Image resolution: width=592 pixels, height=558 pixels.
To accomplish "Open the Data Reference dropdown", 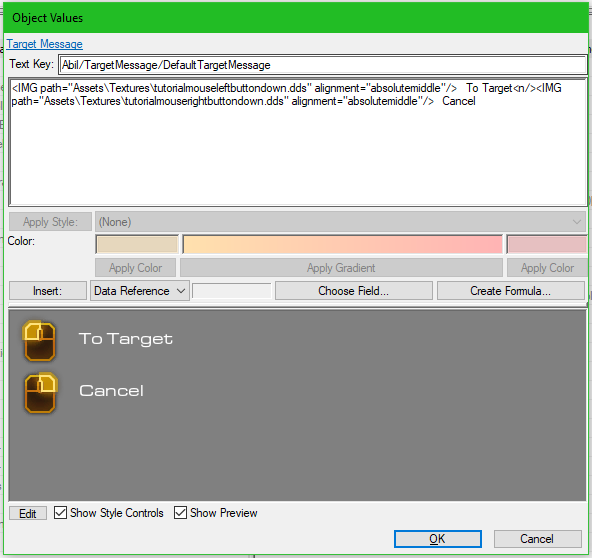I will [x=140, y=291].
